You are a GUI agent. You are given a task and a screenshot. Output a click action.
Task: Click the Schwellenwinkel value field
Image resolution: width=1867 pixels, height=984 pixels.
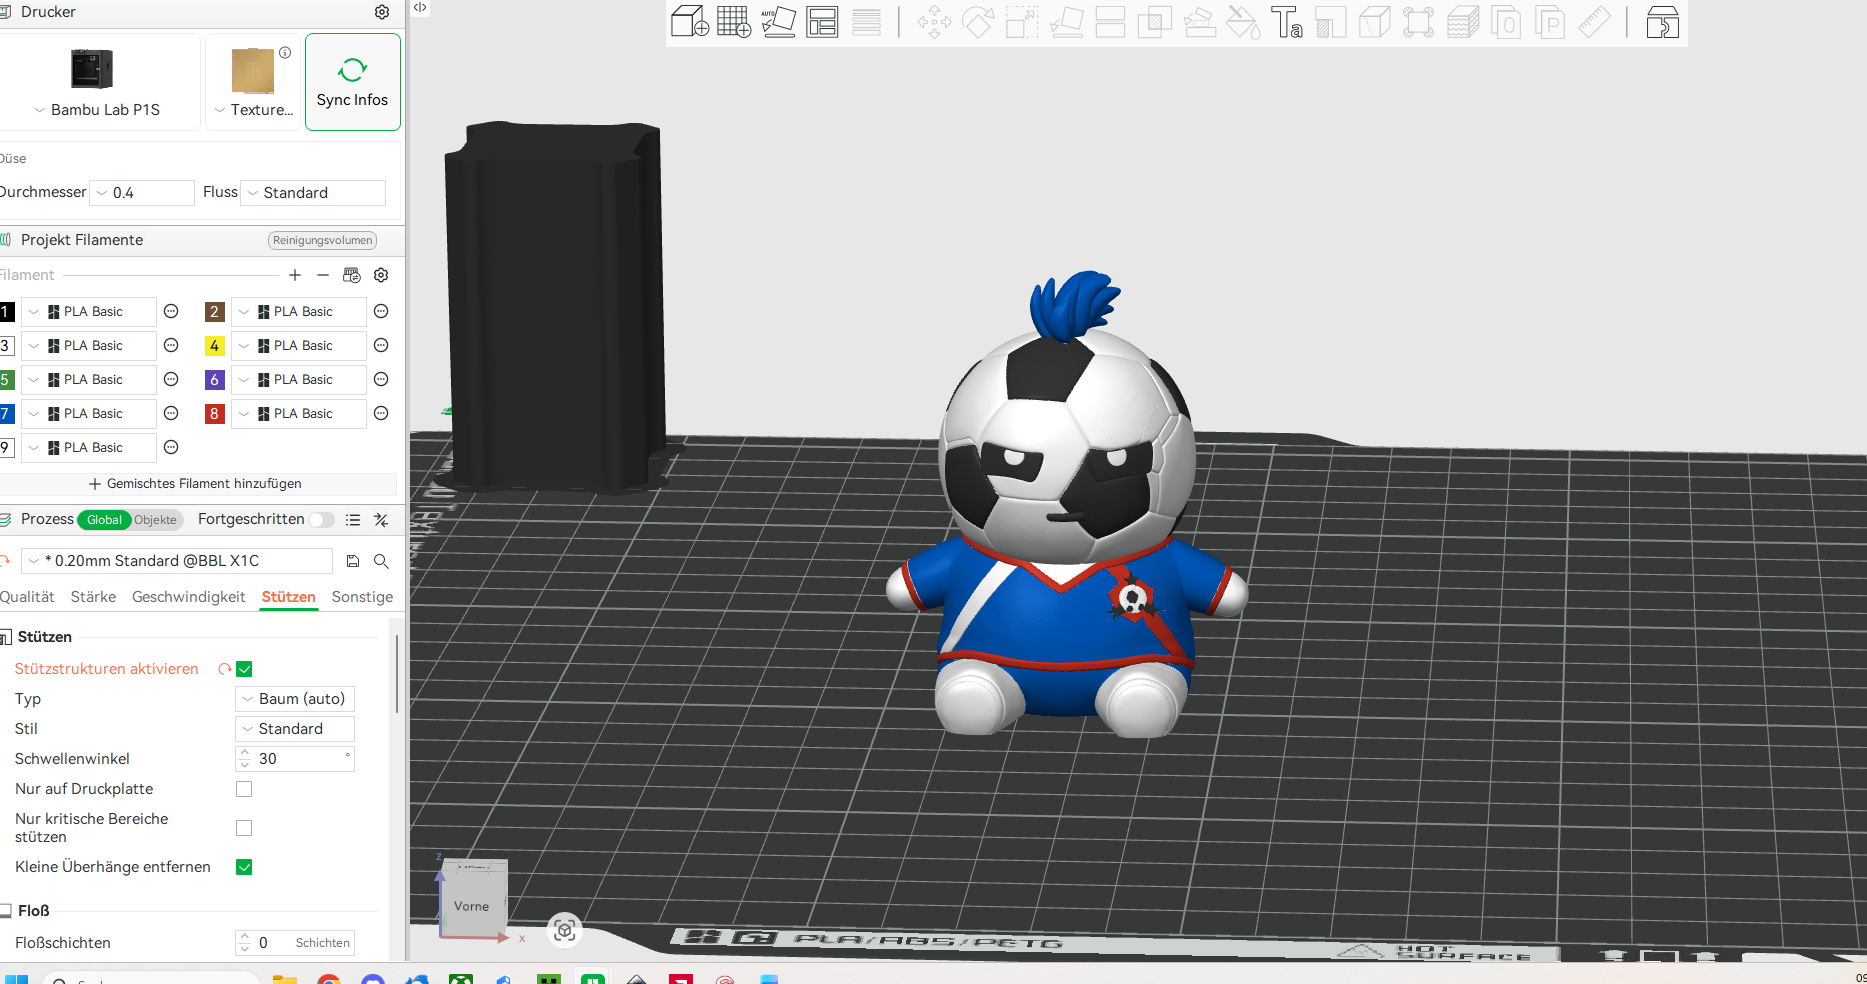tap(295, 759)
